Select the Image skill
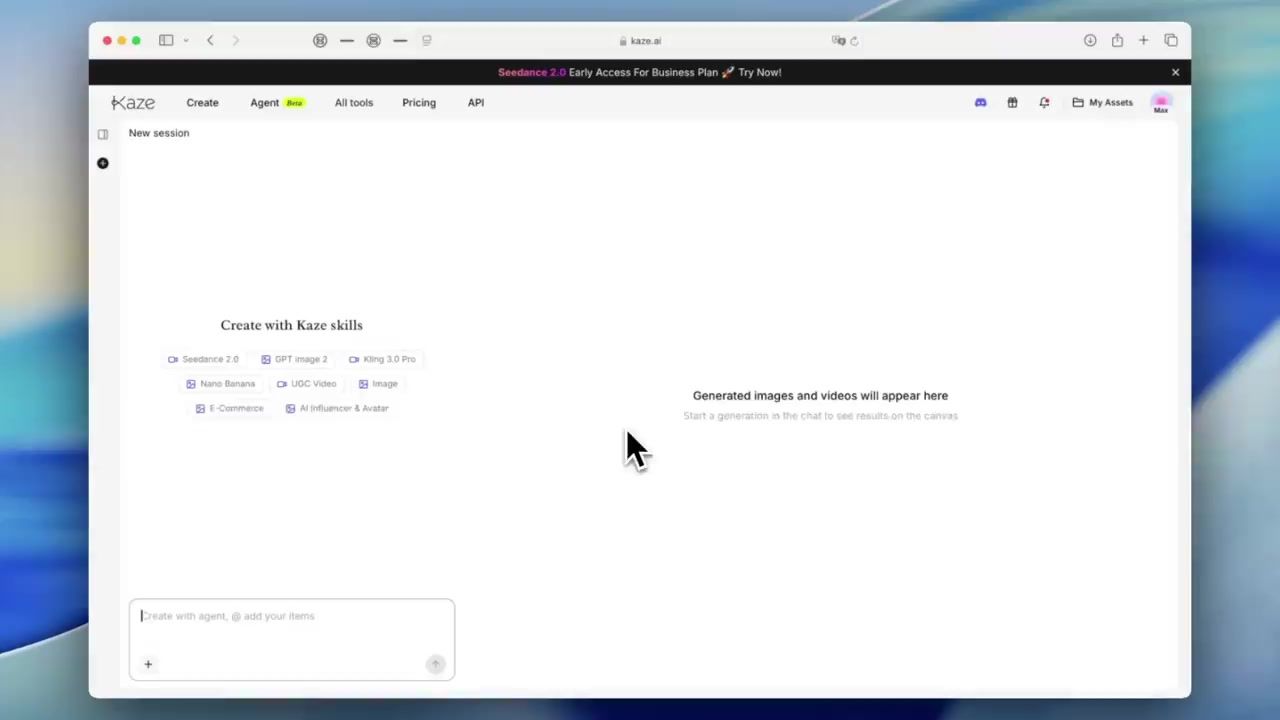This screenshot has height=720, width=1280. pyautogui.click(x=378, y=384)
